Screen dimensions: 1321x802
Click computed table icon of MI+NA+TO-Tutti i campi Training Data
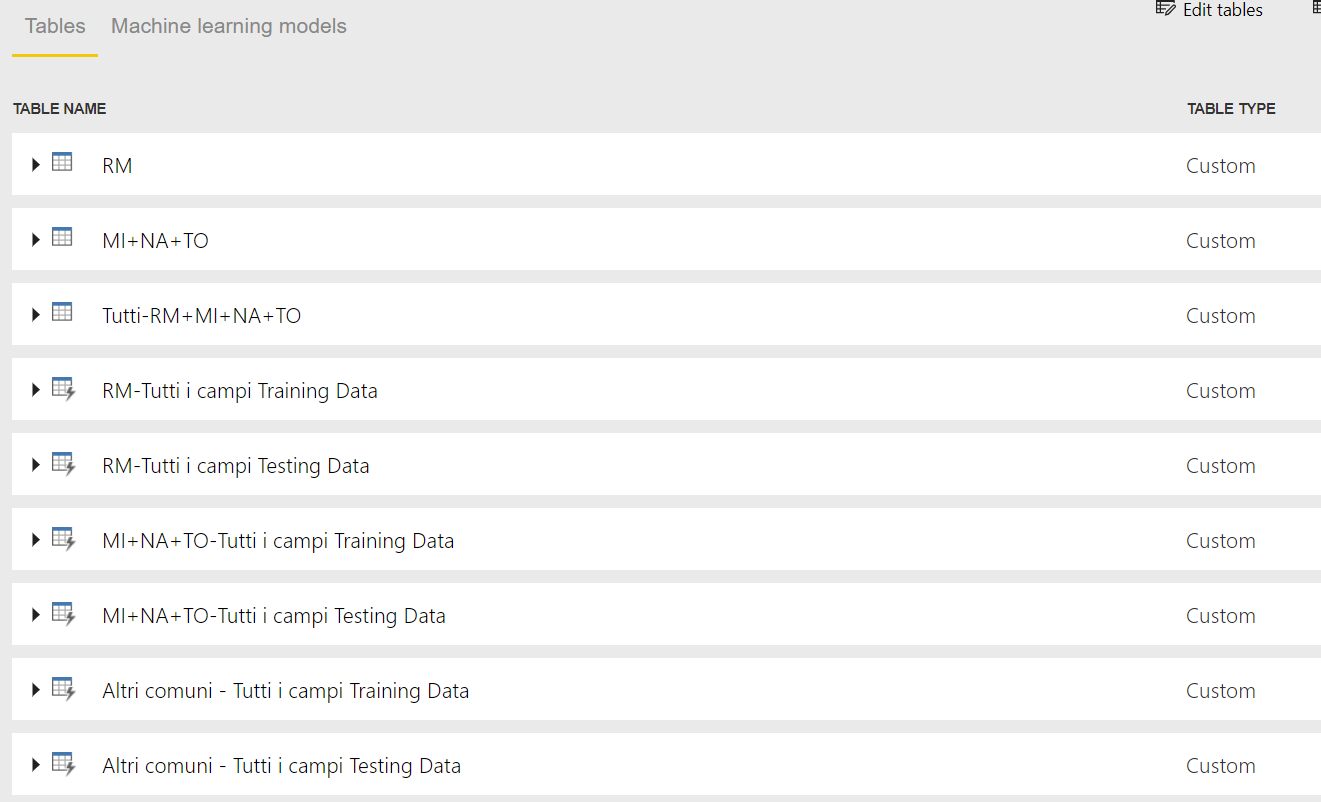tap(64, 539)
